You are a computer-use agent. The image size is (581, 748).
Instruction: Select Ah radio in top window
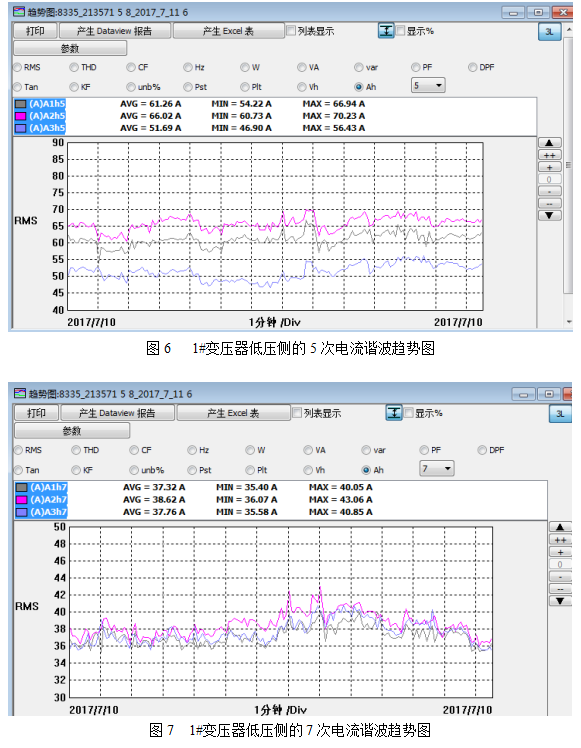359,87
